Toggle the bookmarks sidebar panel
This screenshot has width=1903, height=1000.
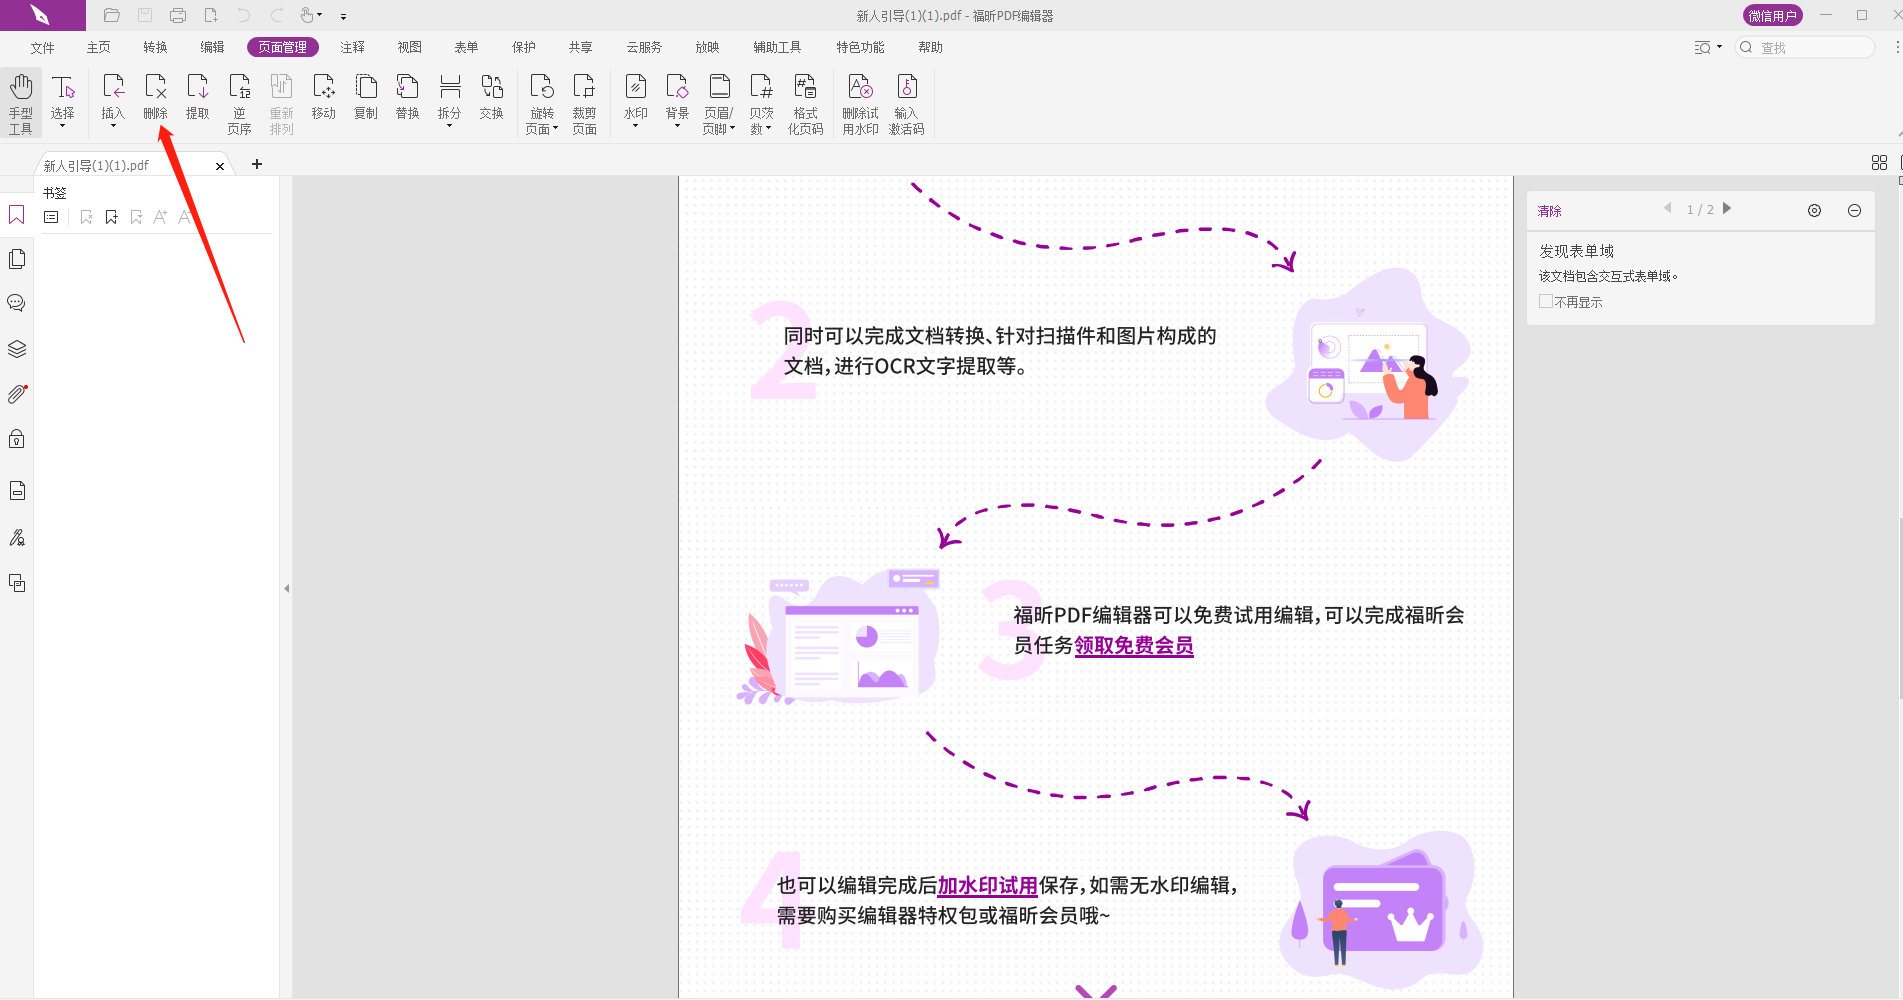point(16,214)
